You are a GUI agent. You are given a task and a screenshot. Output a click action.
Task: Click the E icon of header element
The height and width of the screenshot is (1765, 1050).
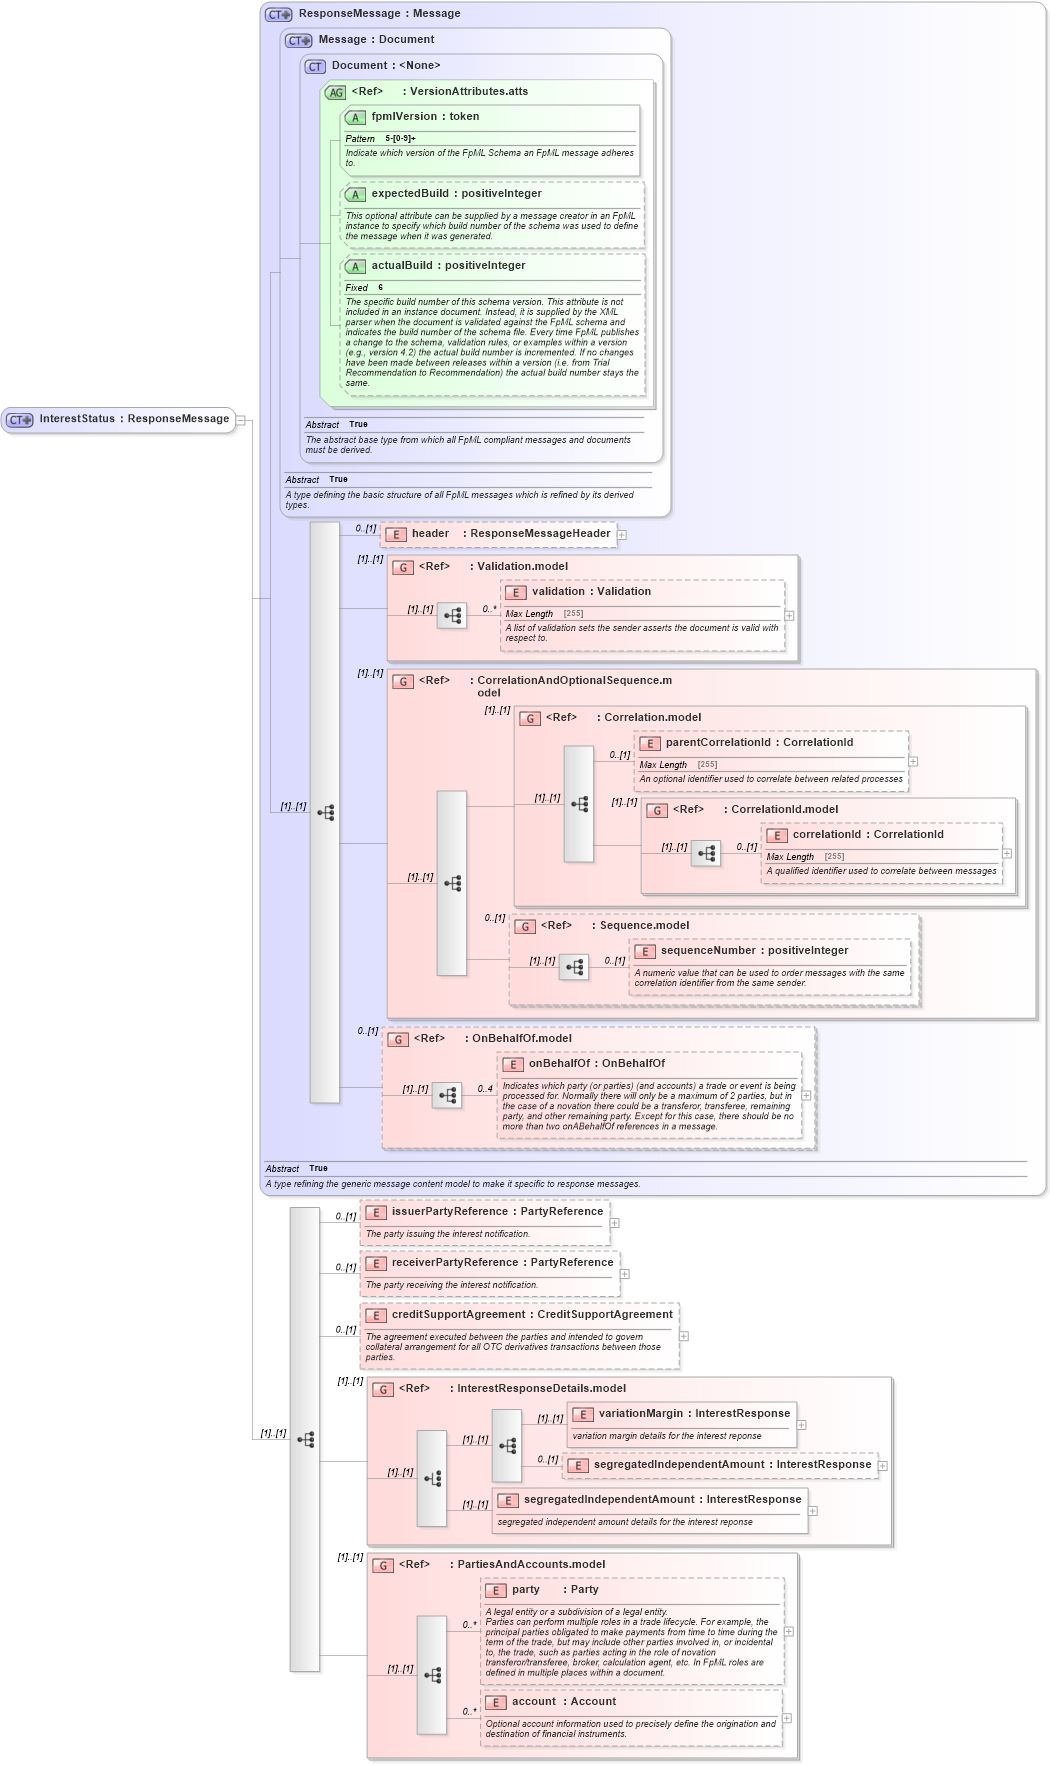point(396,535)
